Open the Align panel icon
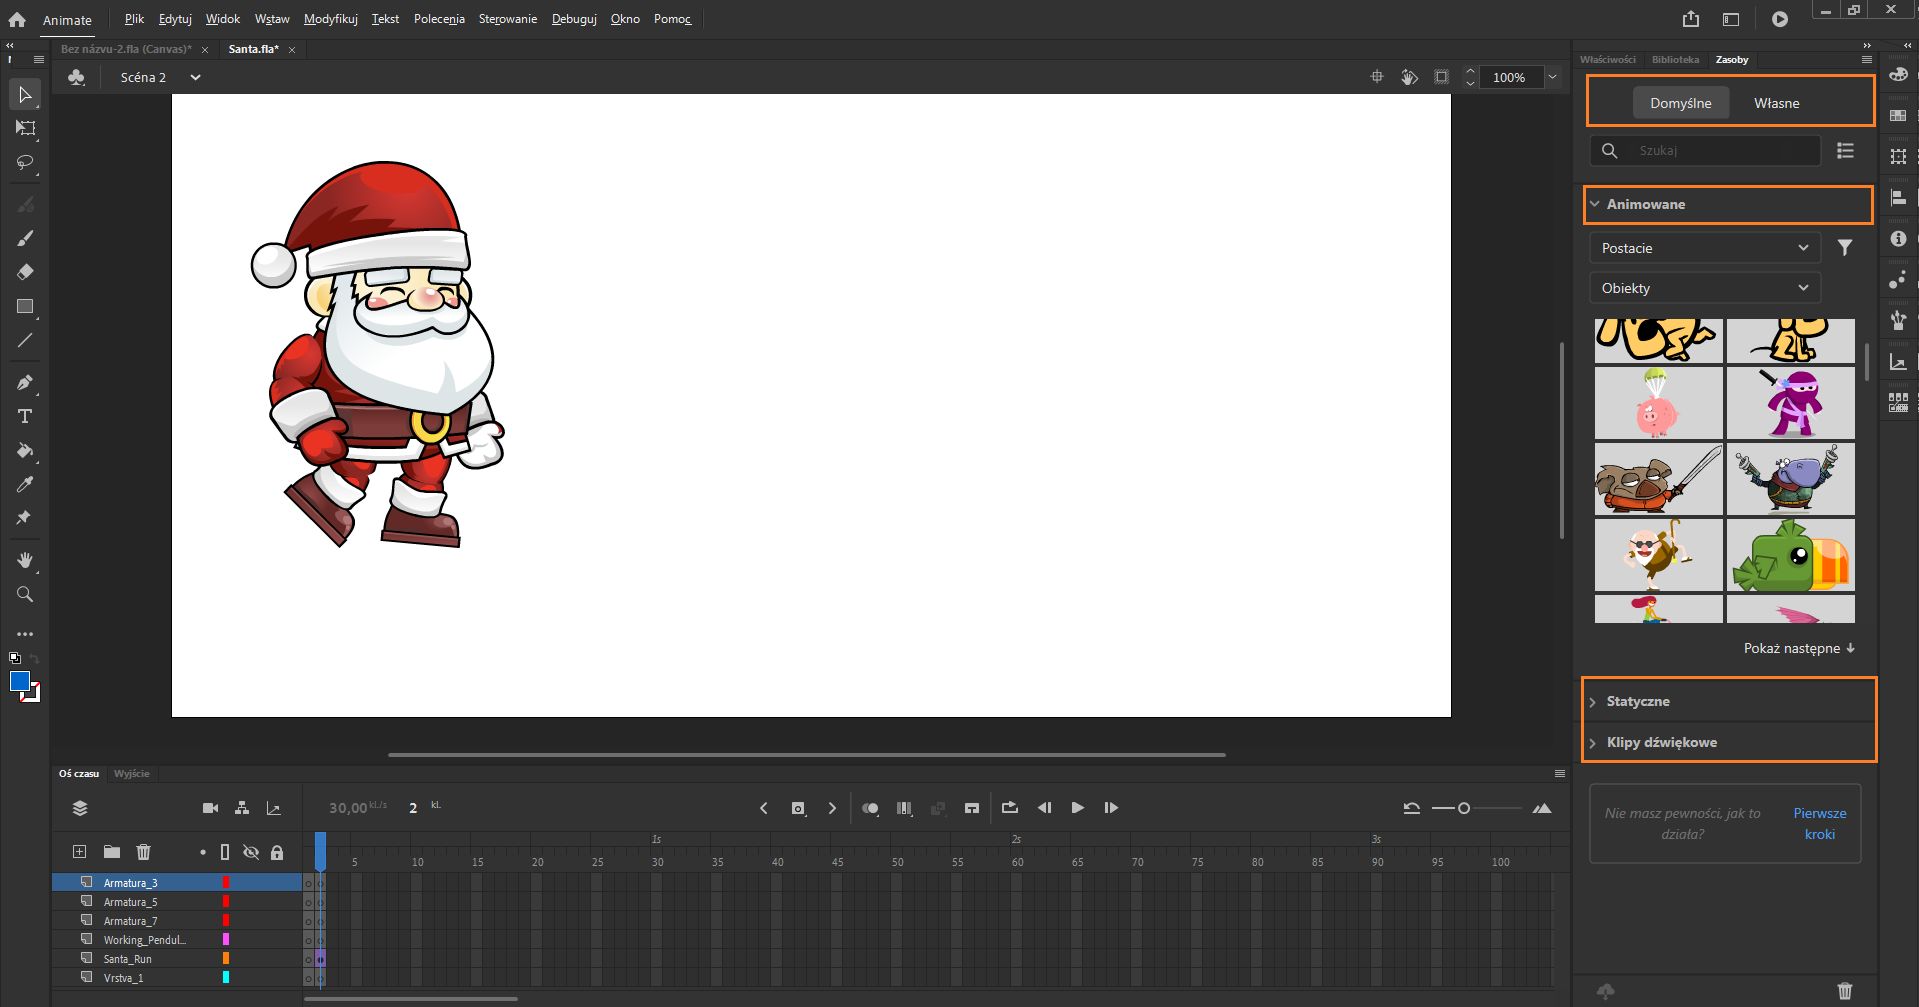 tap(1898, 198)
